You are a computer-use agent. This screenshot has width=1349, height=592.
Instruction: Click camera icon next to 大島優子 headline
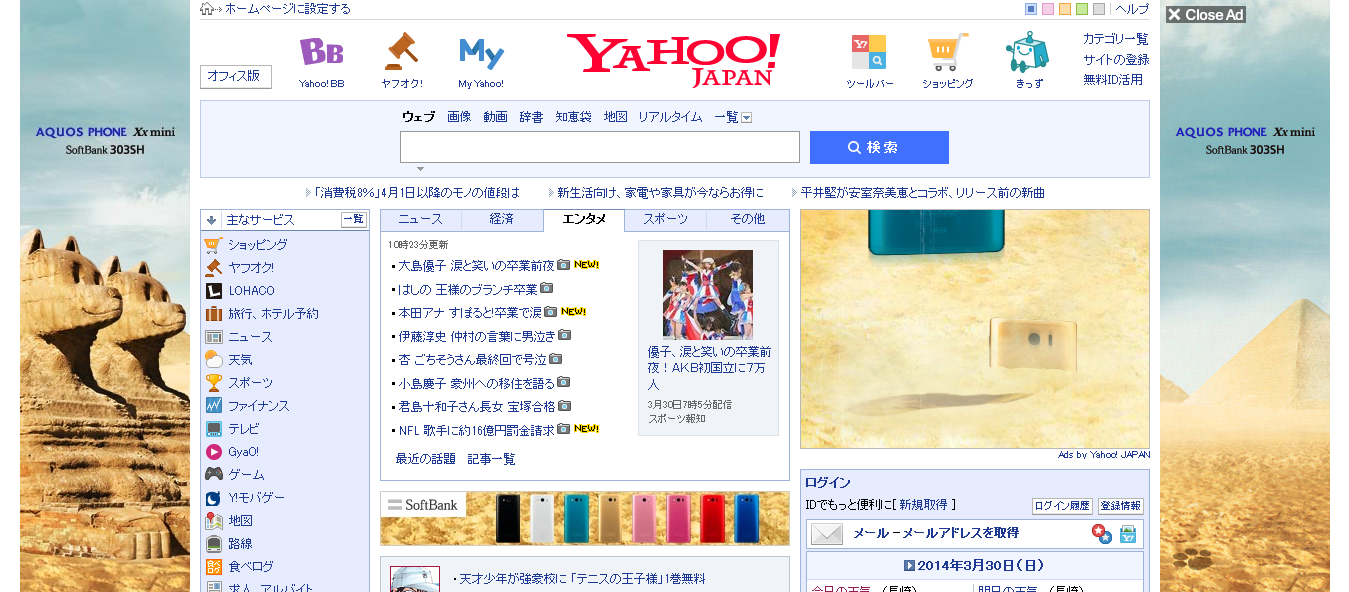[x=564, y=265]
